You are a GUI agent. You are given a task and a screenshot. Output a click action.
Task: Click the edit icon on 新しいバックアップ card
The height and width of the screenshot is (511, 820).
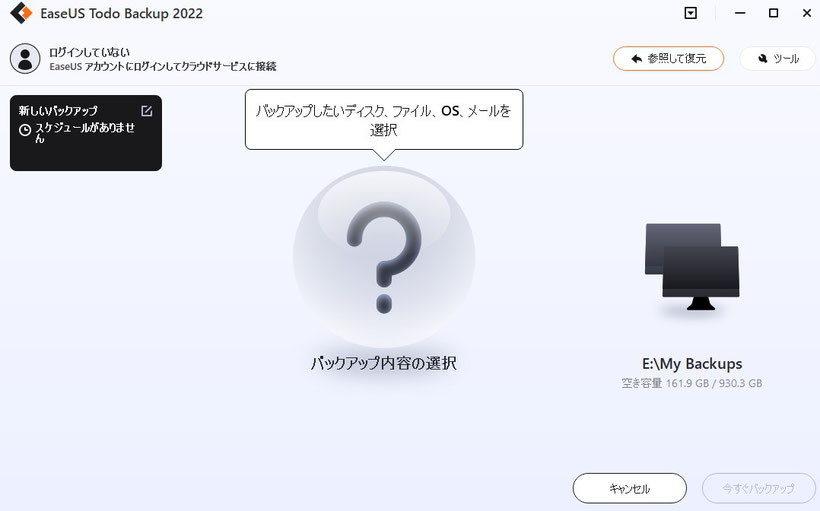(146, 110)
